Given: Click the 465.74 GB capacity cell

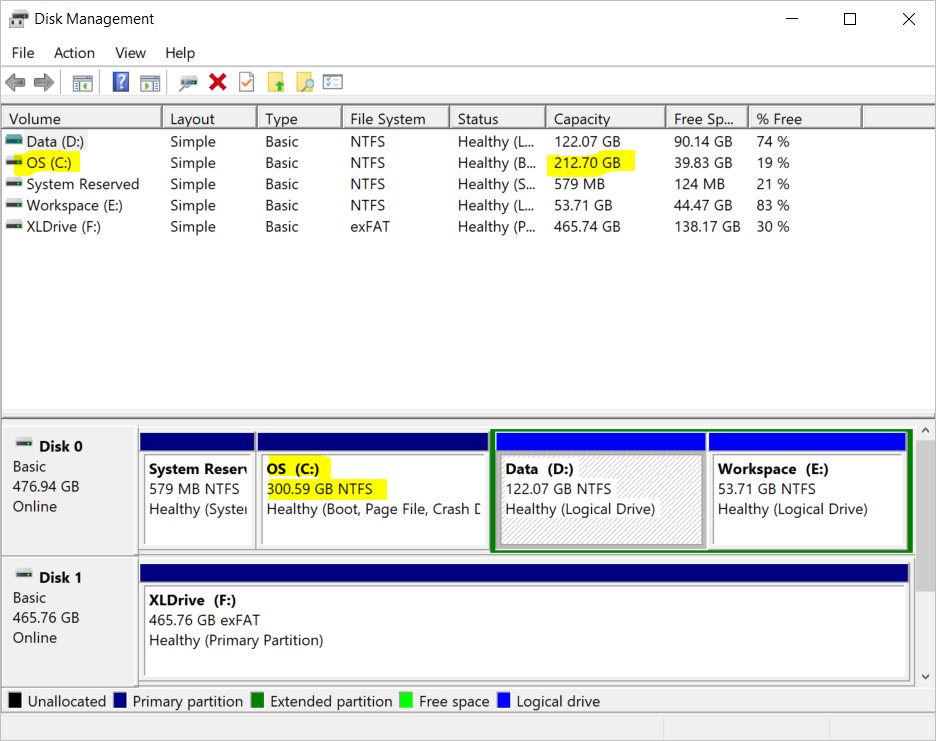Looking at the screenshot, I should click(x=587, y=227).
